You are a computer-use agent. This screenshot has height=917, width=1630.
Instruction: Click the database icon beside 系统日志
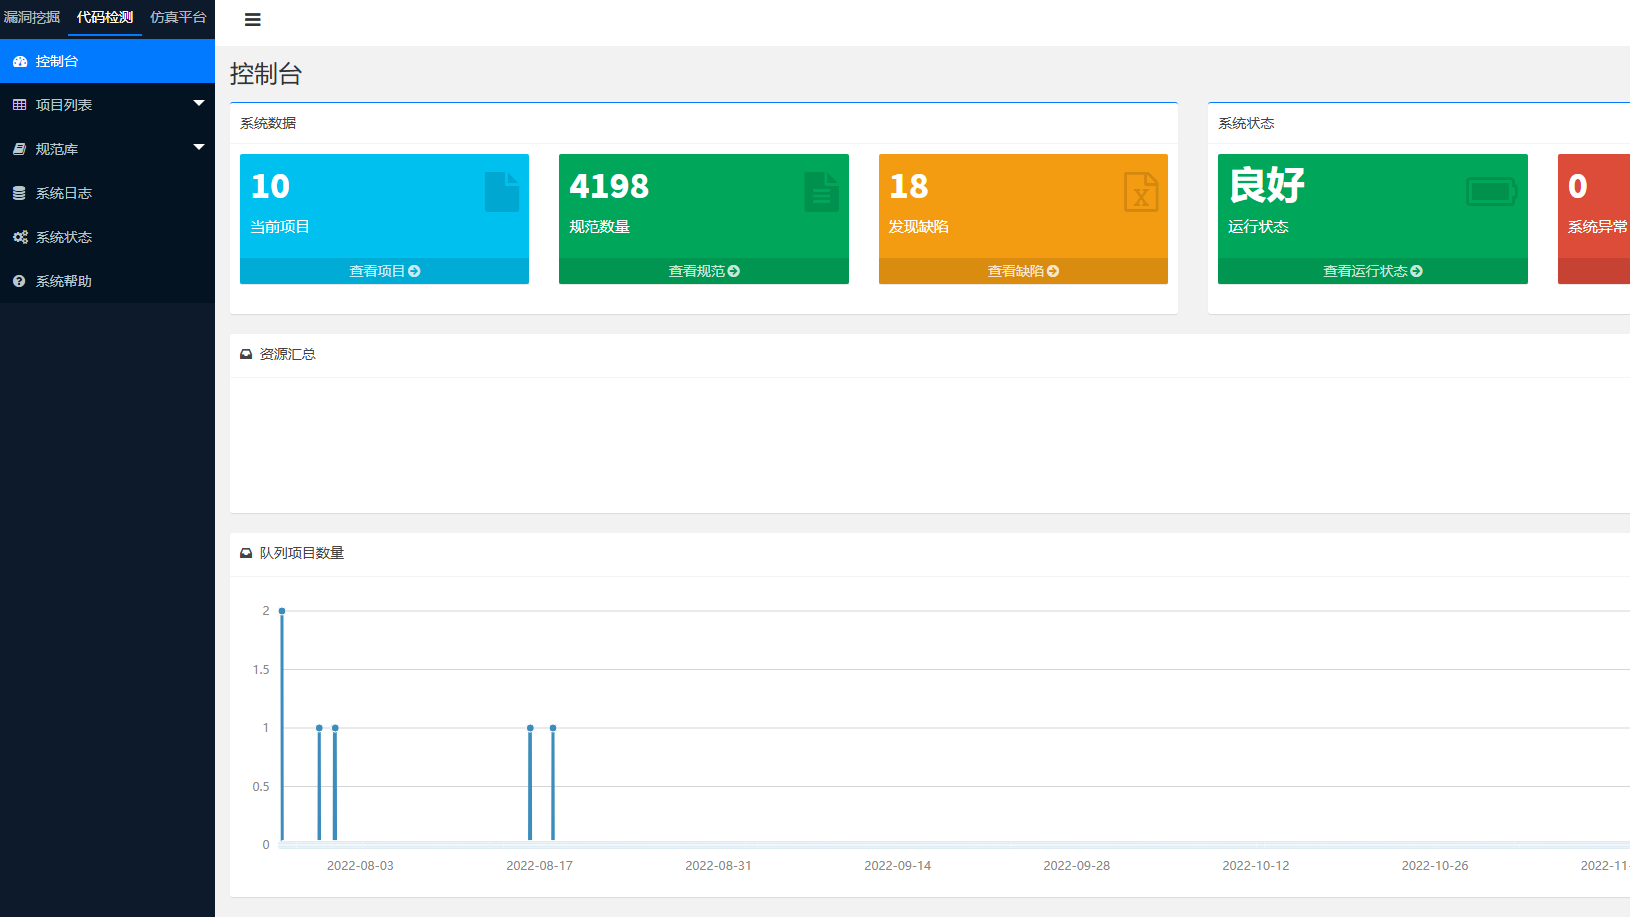pyautogui.click(x=19, y=193)
